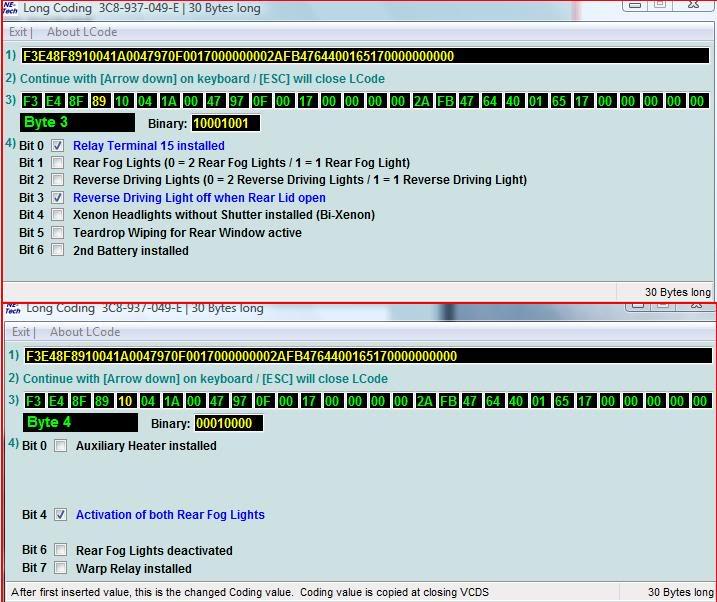
Task: Check Bit 6 Rear Fog Lights deactivated
Action: click(x=60, y=550)
